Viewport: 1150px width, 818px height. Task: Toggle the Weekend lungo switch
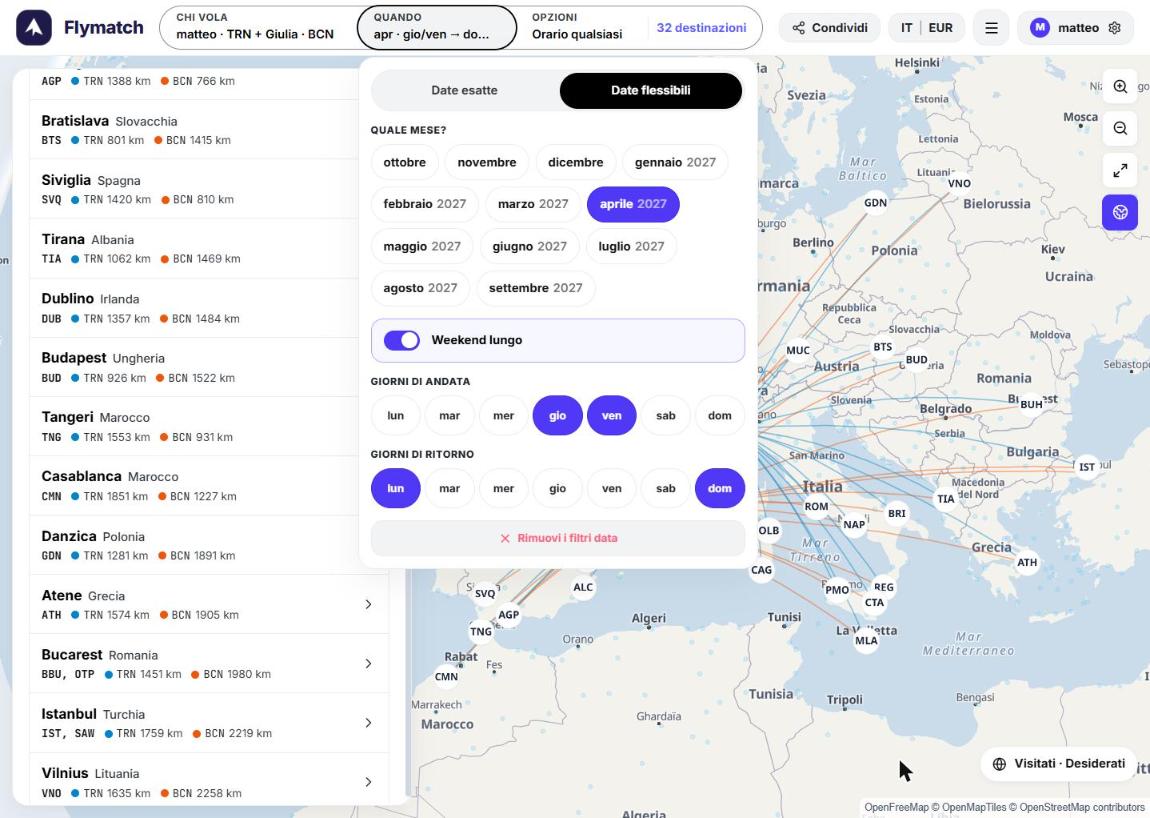point(402,340)
